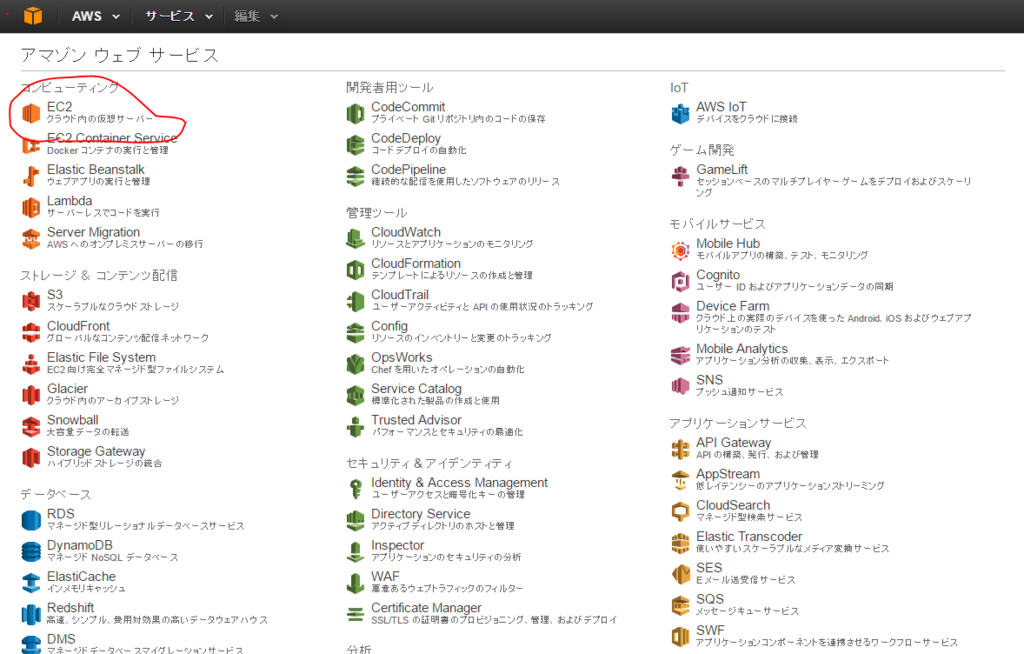Click the Certificate Manager icon
Viewport: 1024px width, 654px height.
(355, 614)
